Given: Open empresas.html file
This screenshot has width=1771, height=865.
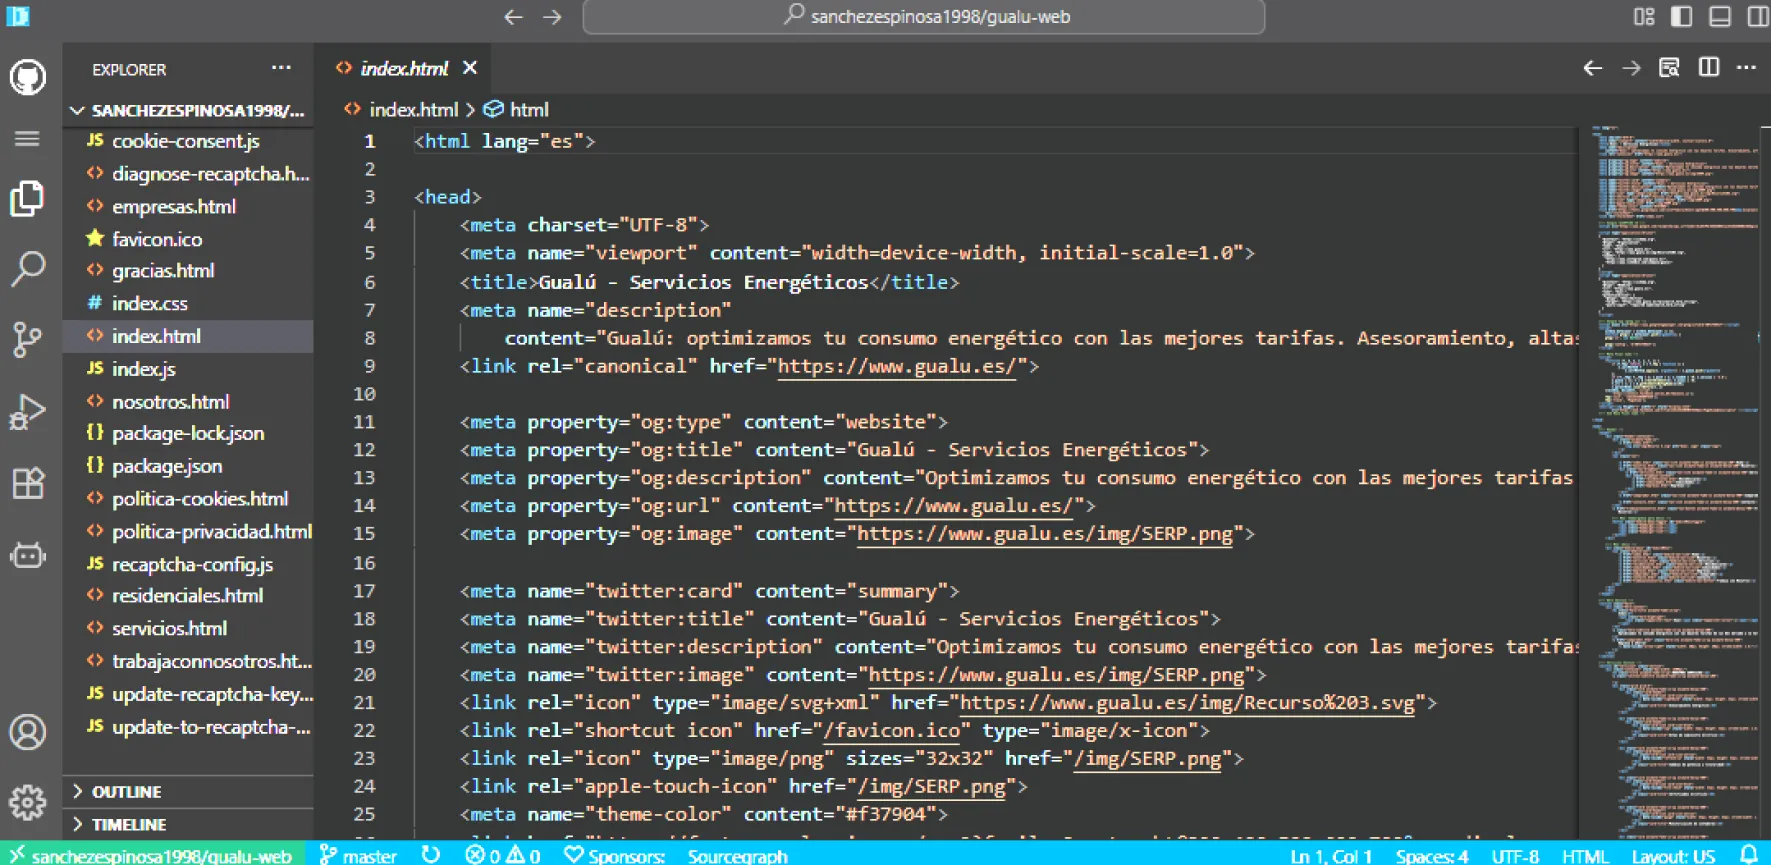Looking at the screenshot, I should click(x=188, y=206).
